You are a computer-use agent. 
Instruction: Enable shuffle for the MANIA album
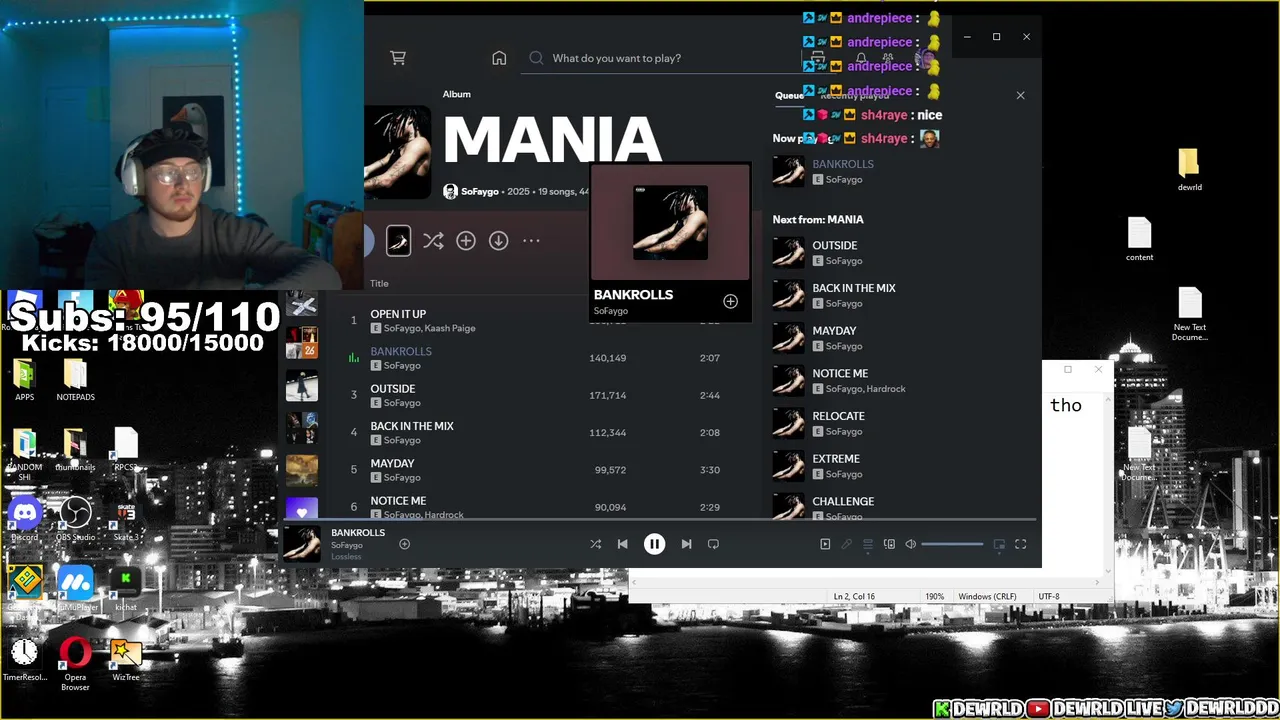433,241
